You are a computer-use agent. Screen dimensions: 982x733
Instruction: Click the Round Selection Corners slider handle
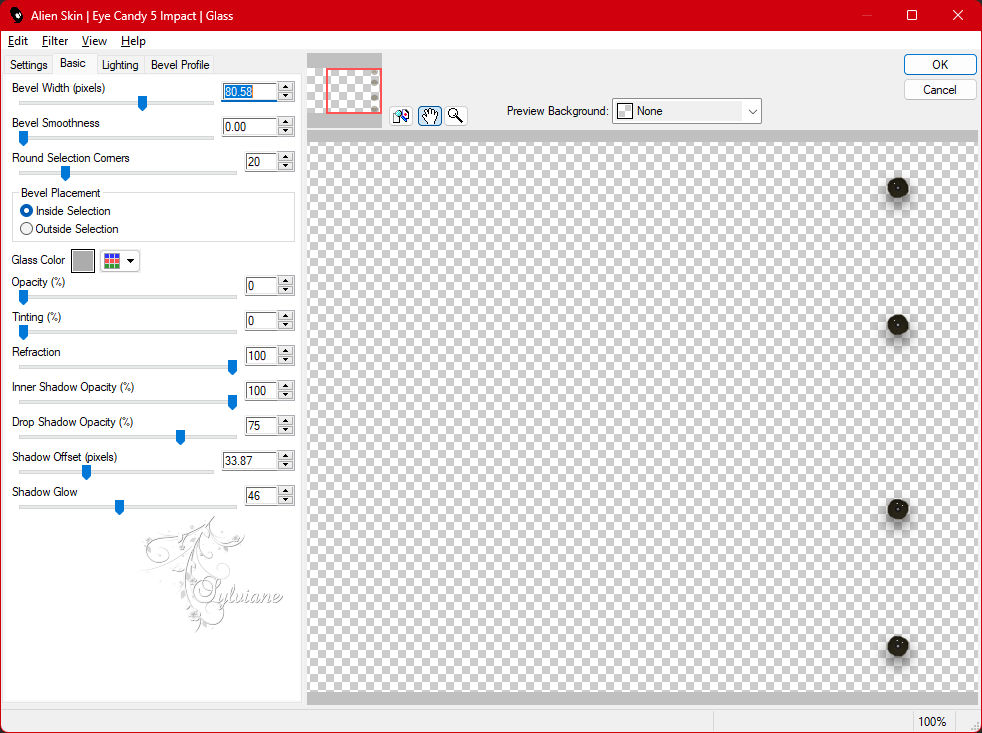tap(65, 173)
